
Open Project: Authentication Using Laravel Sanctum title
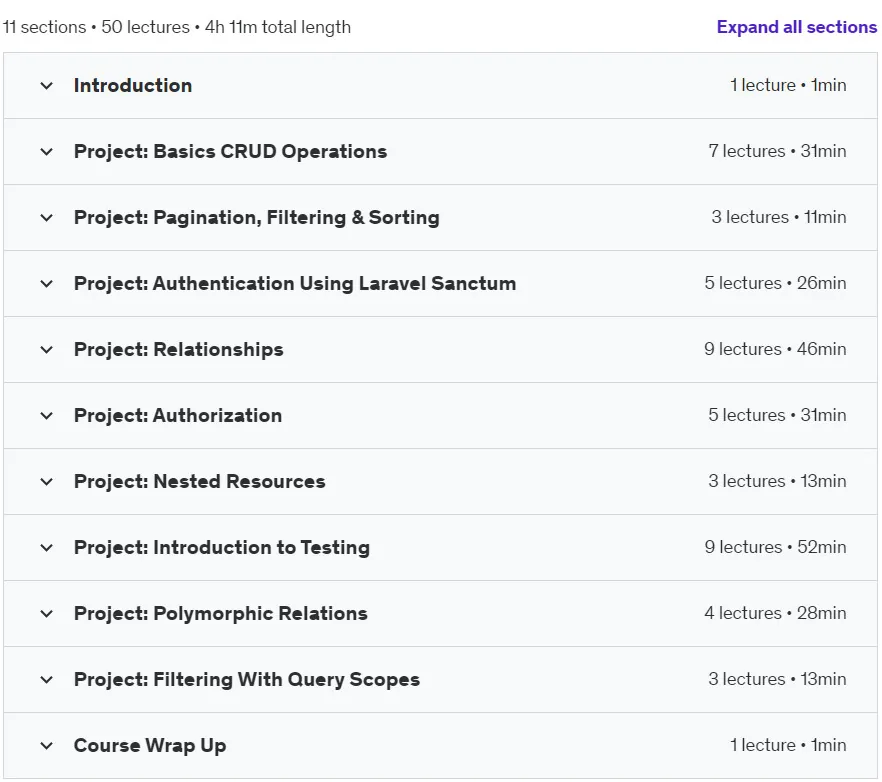click(x=295, y=284)
